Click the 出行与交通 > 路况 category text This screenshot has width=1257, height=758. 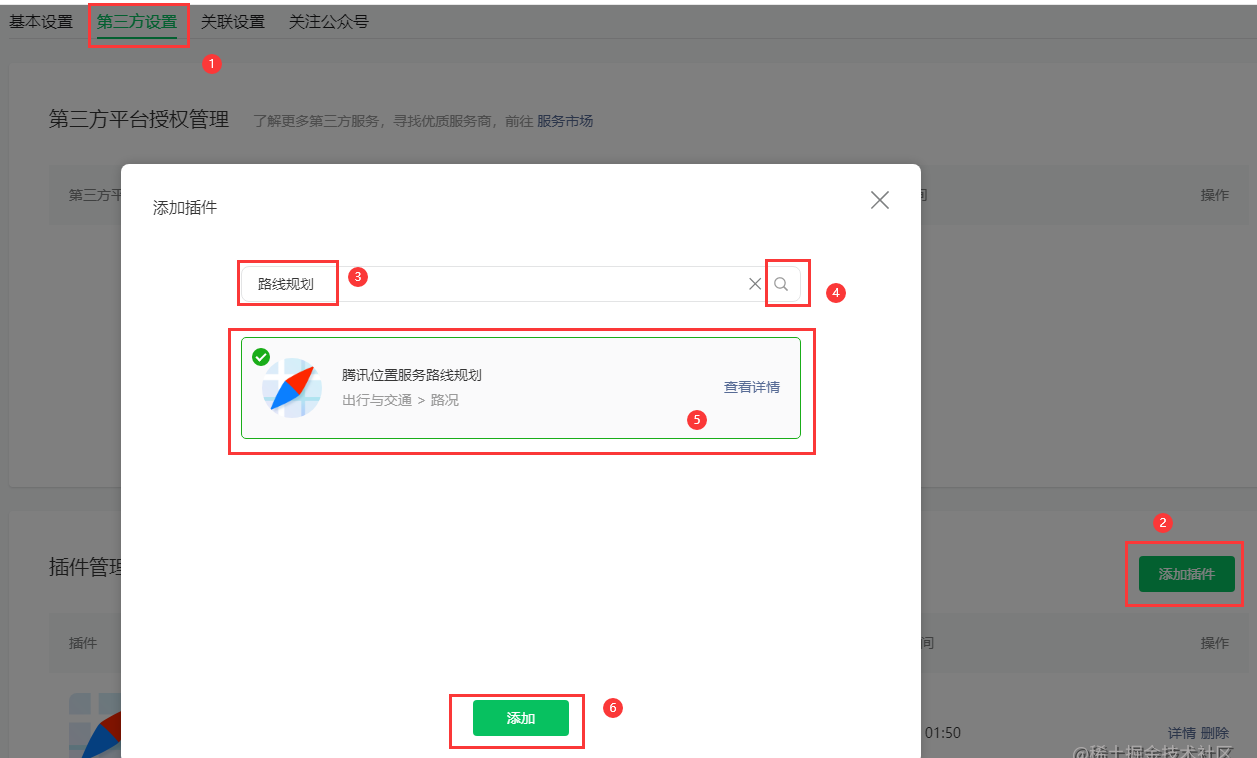(400, 401)
